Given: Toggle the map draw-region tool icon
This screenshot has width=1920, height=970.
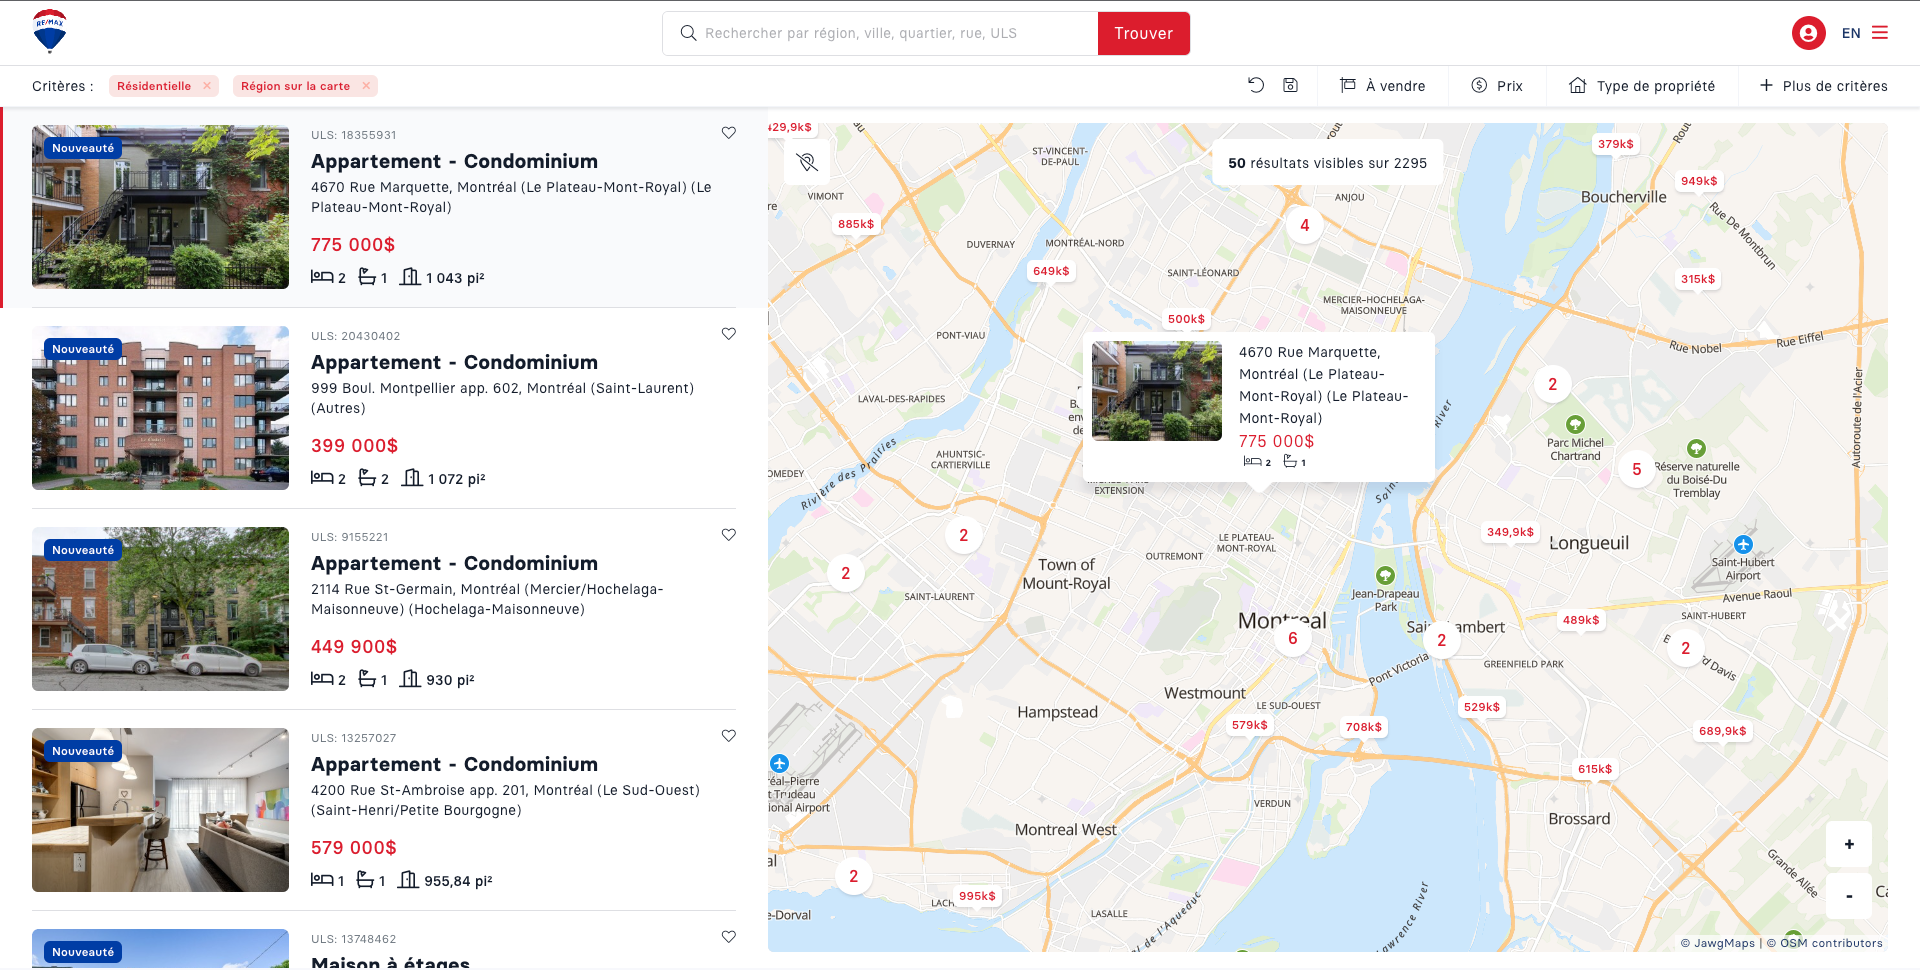Looking at the screenshot, I should click(807, 162).
